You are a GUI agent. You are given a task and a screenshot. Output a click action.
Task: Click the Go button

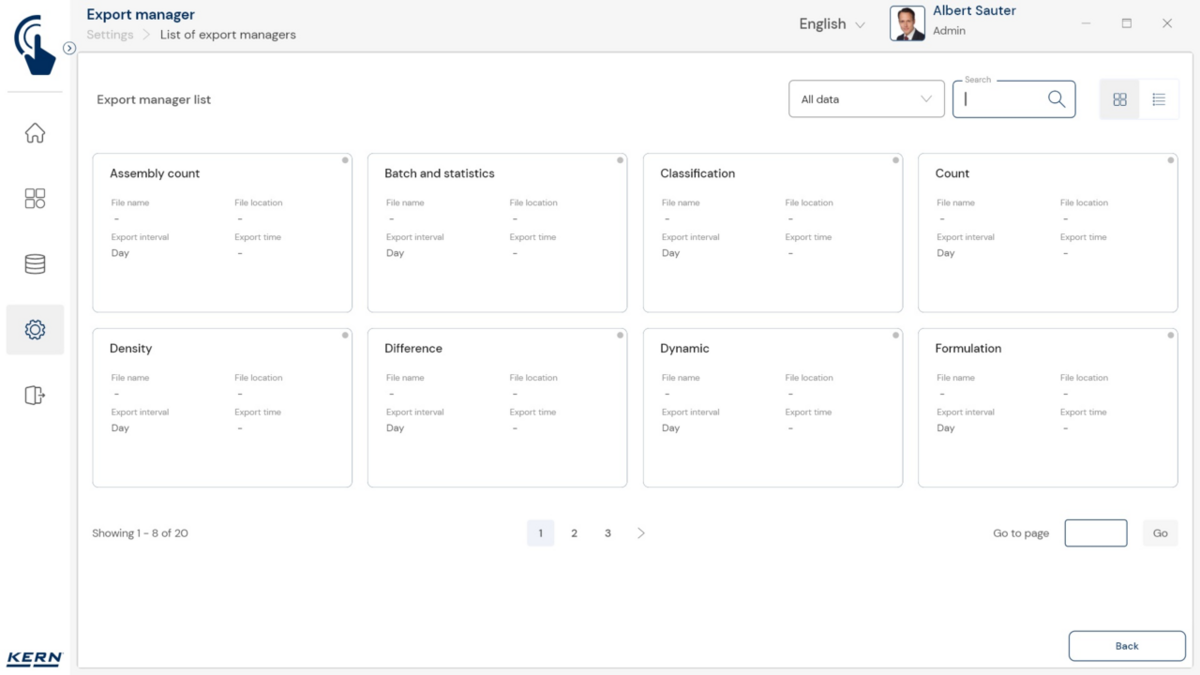click(1160, 533)
